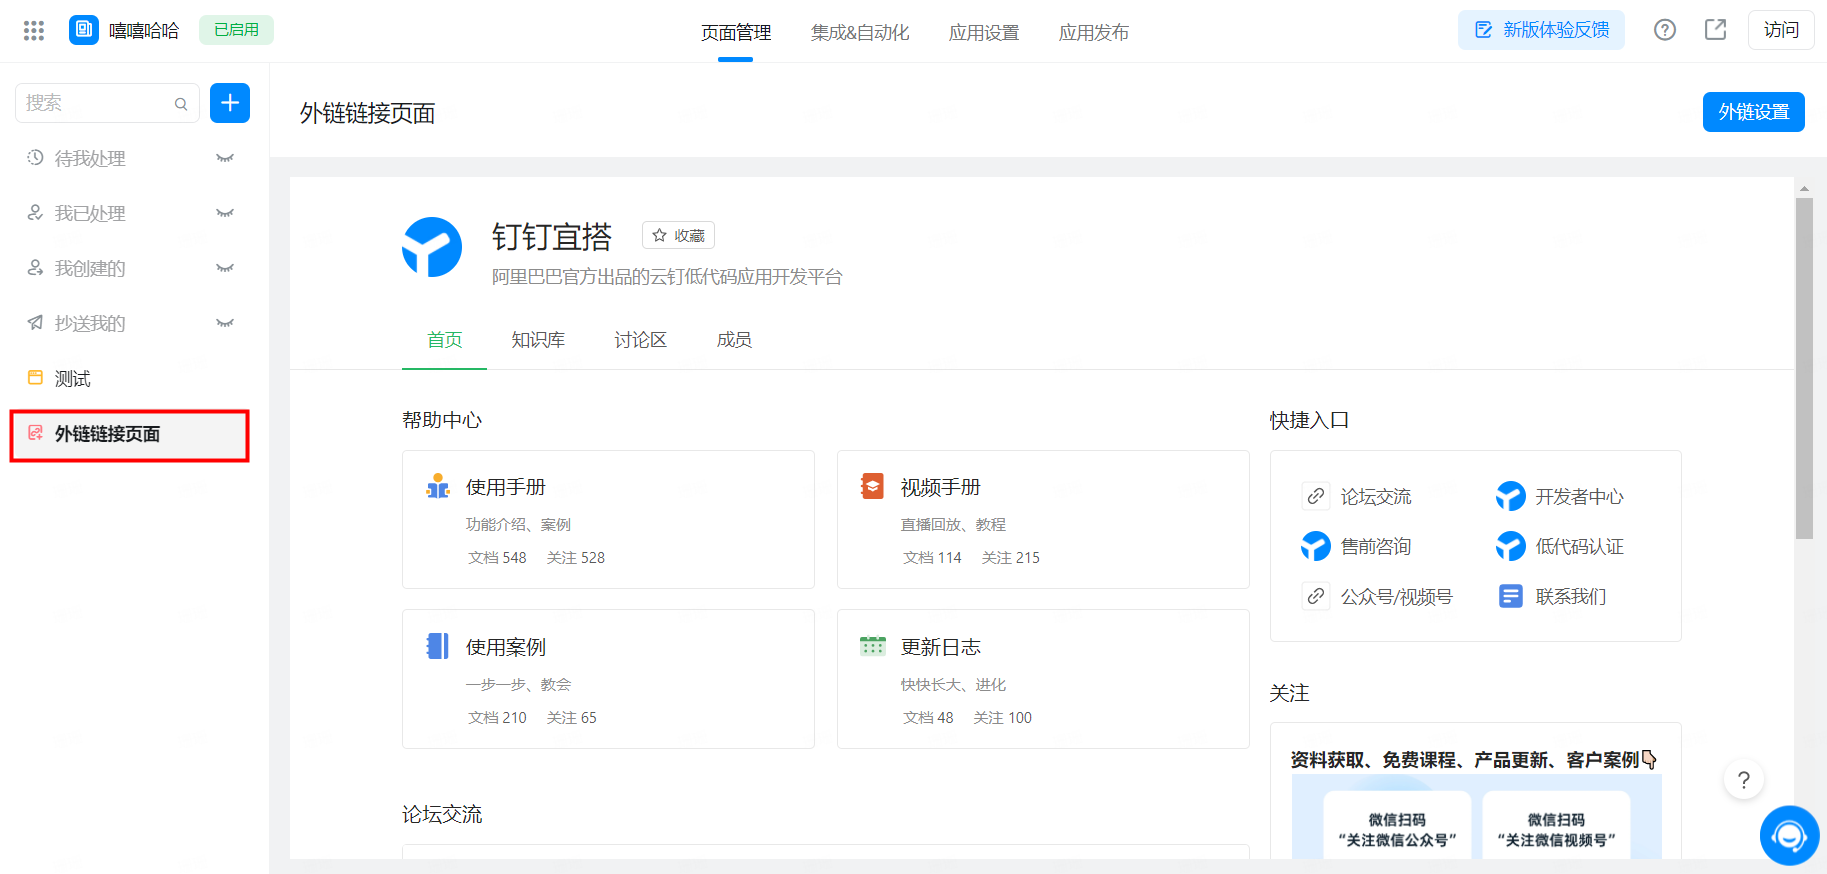Click the 嘻嘻哈哈 app logo icon
This screenshot has height=874, width=1827.
84,30
